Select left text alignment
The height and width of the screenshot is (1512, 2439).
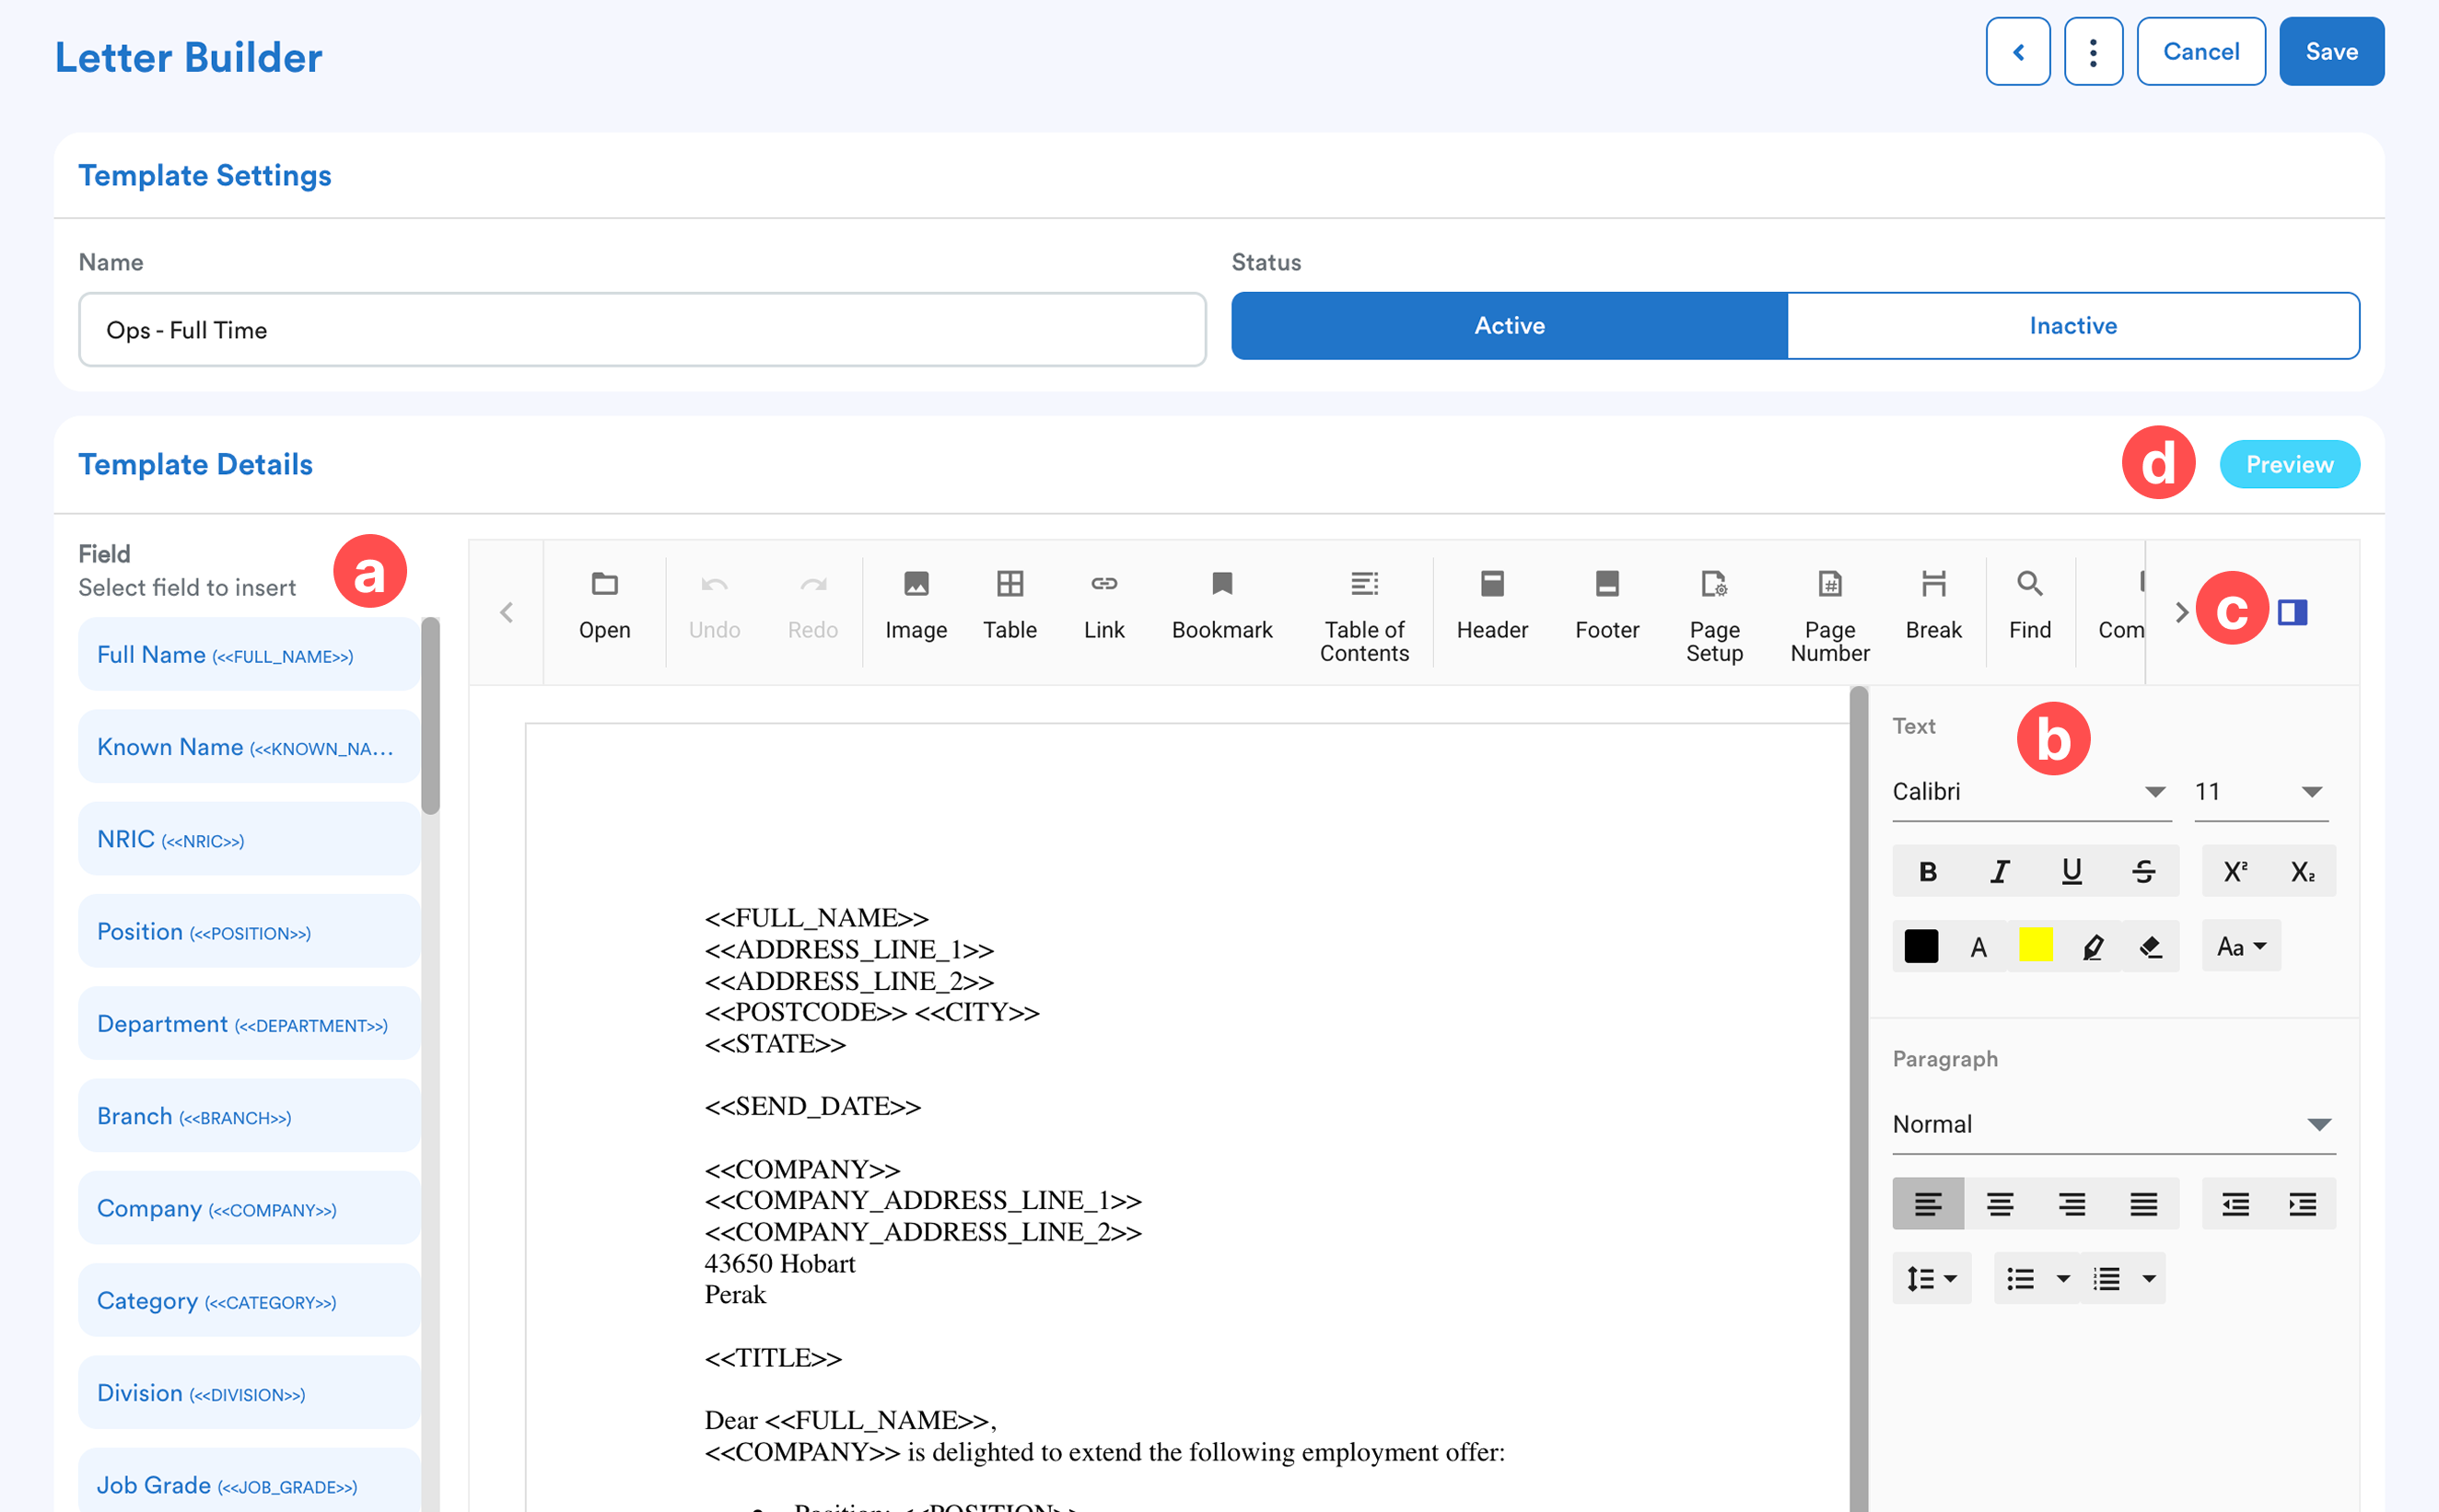(1927, 1204)
